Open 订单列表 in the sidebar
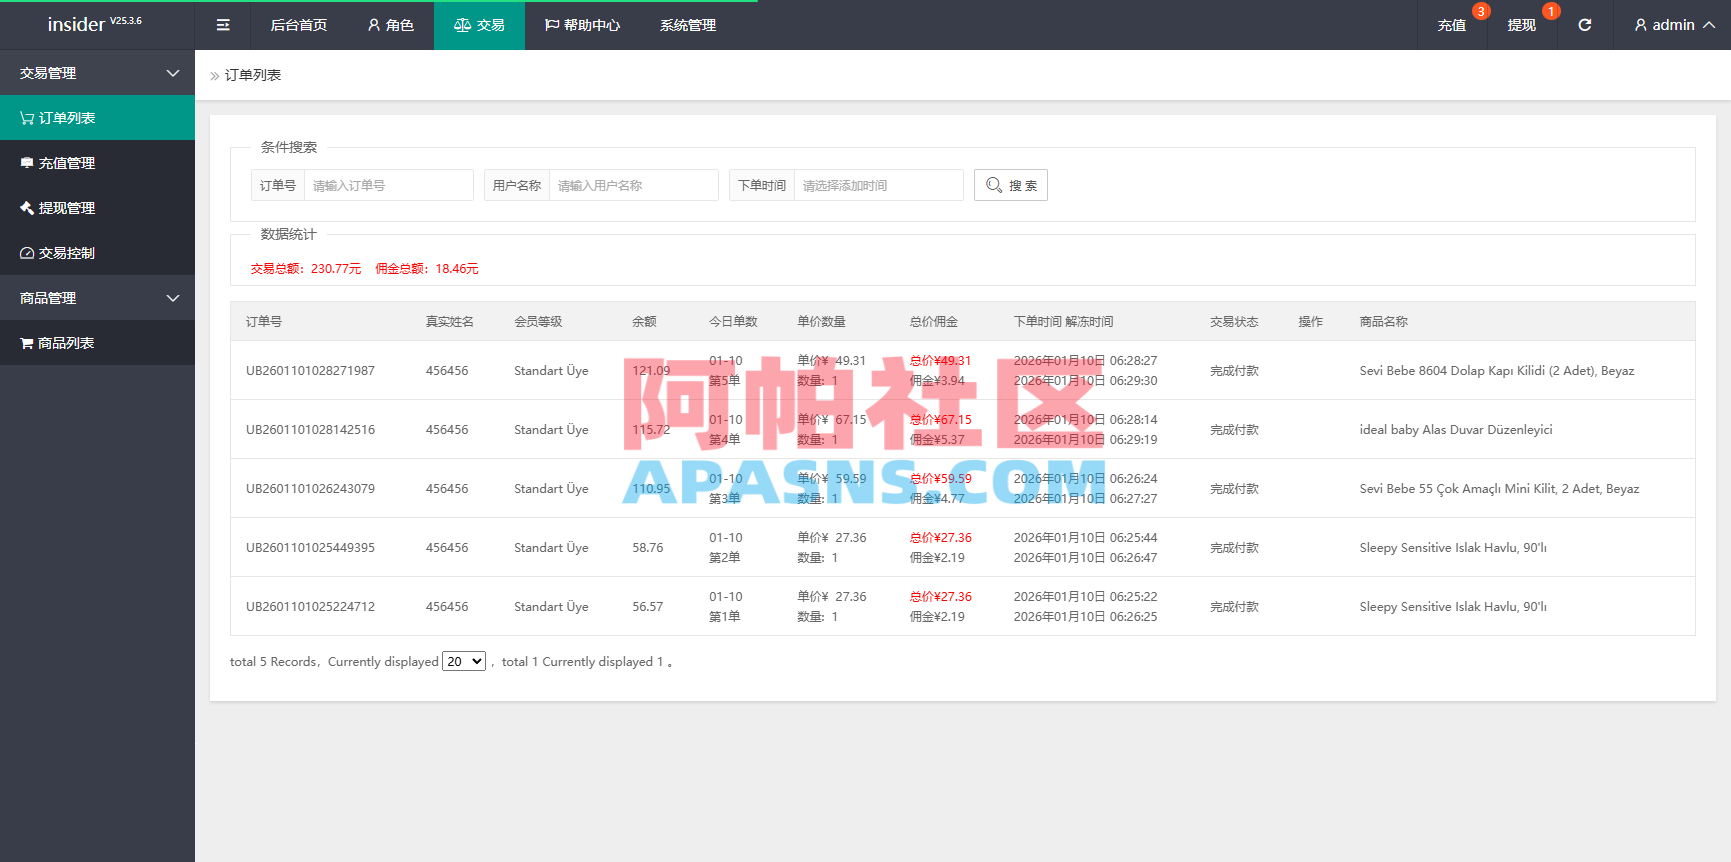This screenshot has height=862, width=1731. tap(97, 118)
